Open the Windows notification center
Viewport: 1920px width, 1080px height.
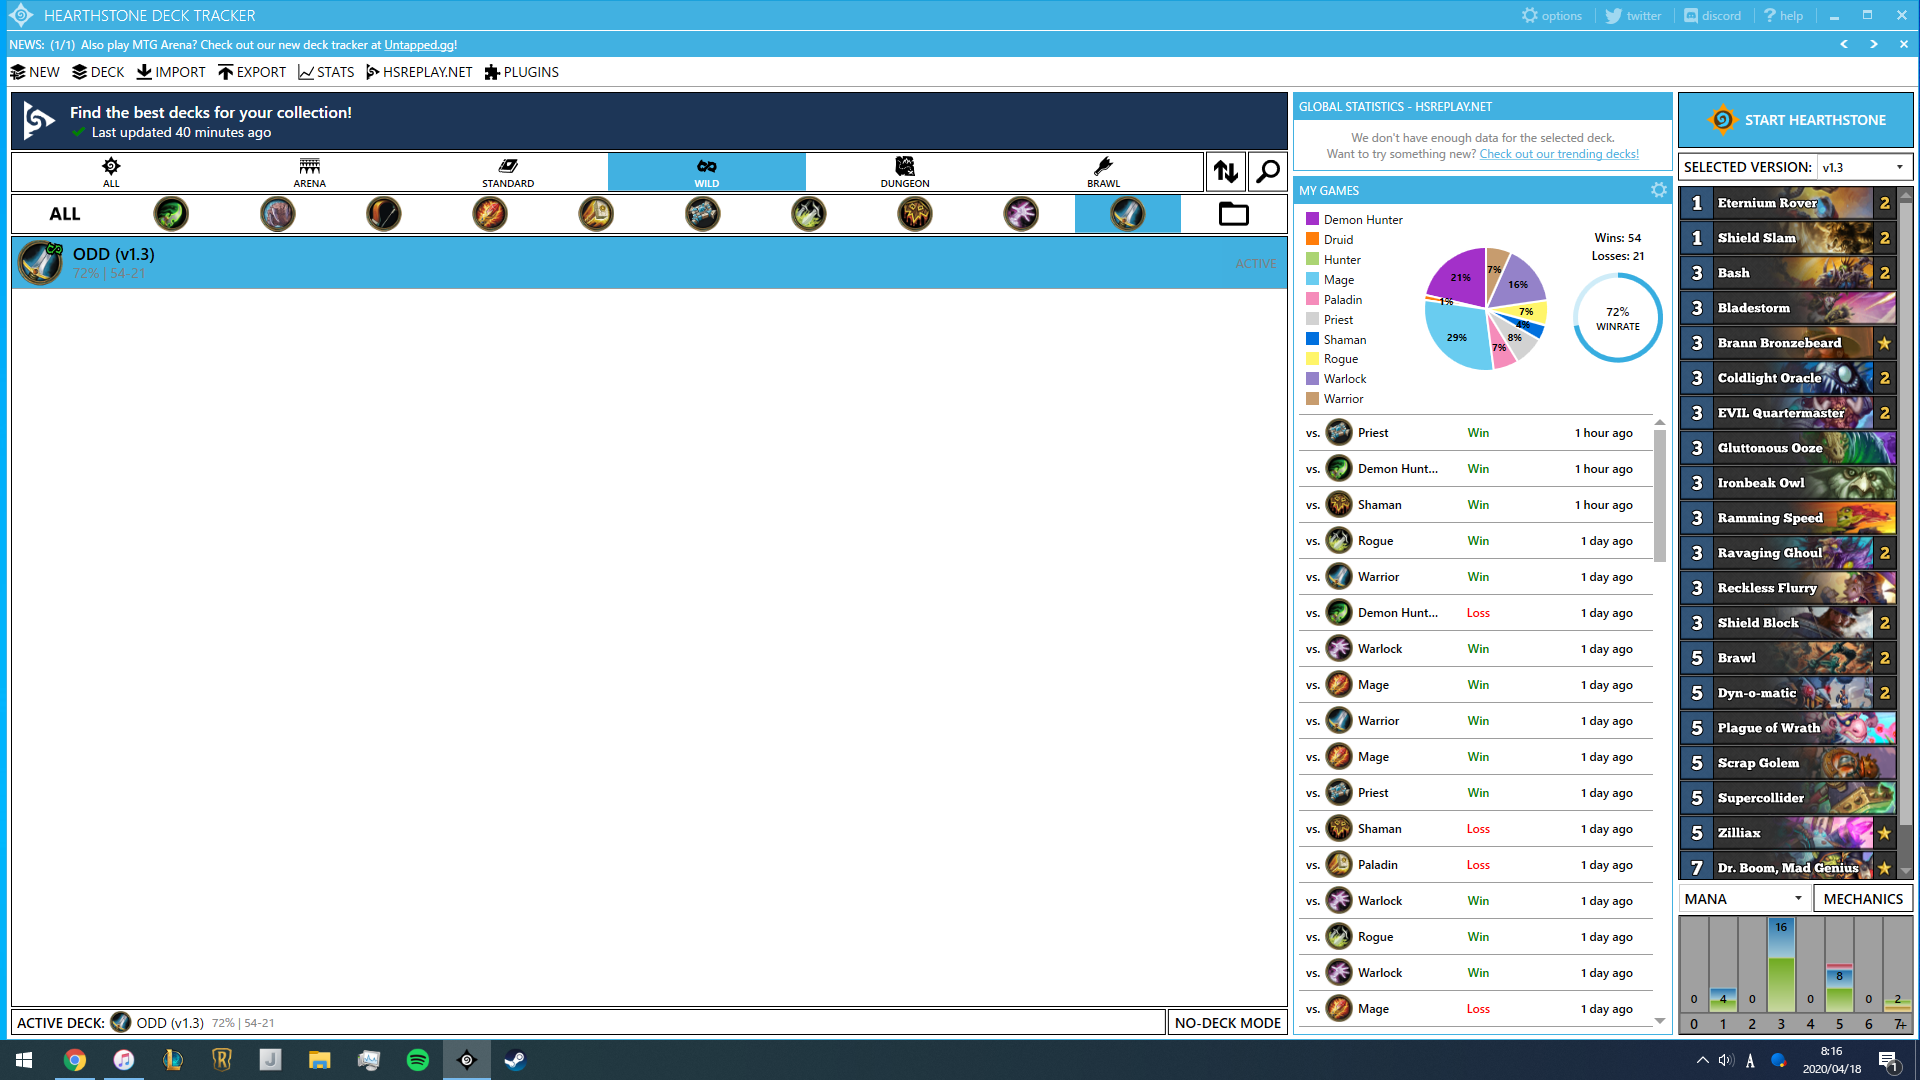click(x=1888, y=1060)
